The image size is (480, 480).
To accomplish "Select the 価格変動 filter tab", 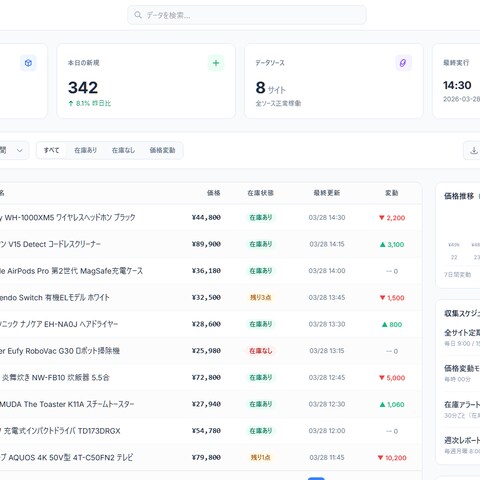I will pos(162,150).
